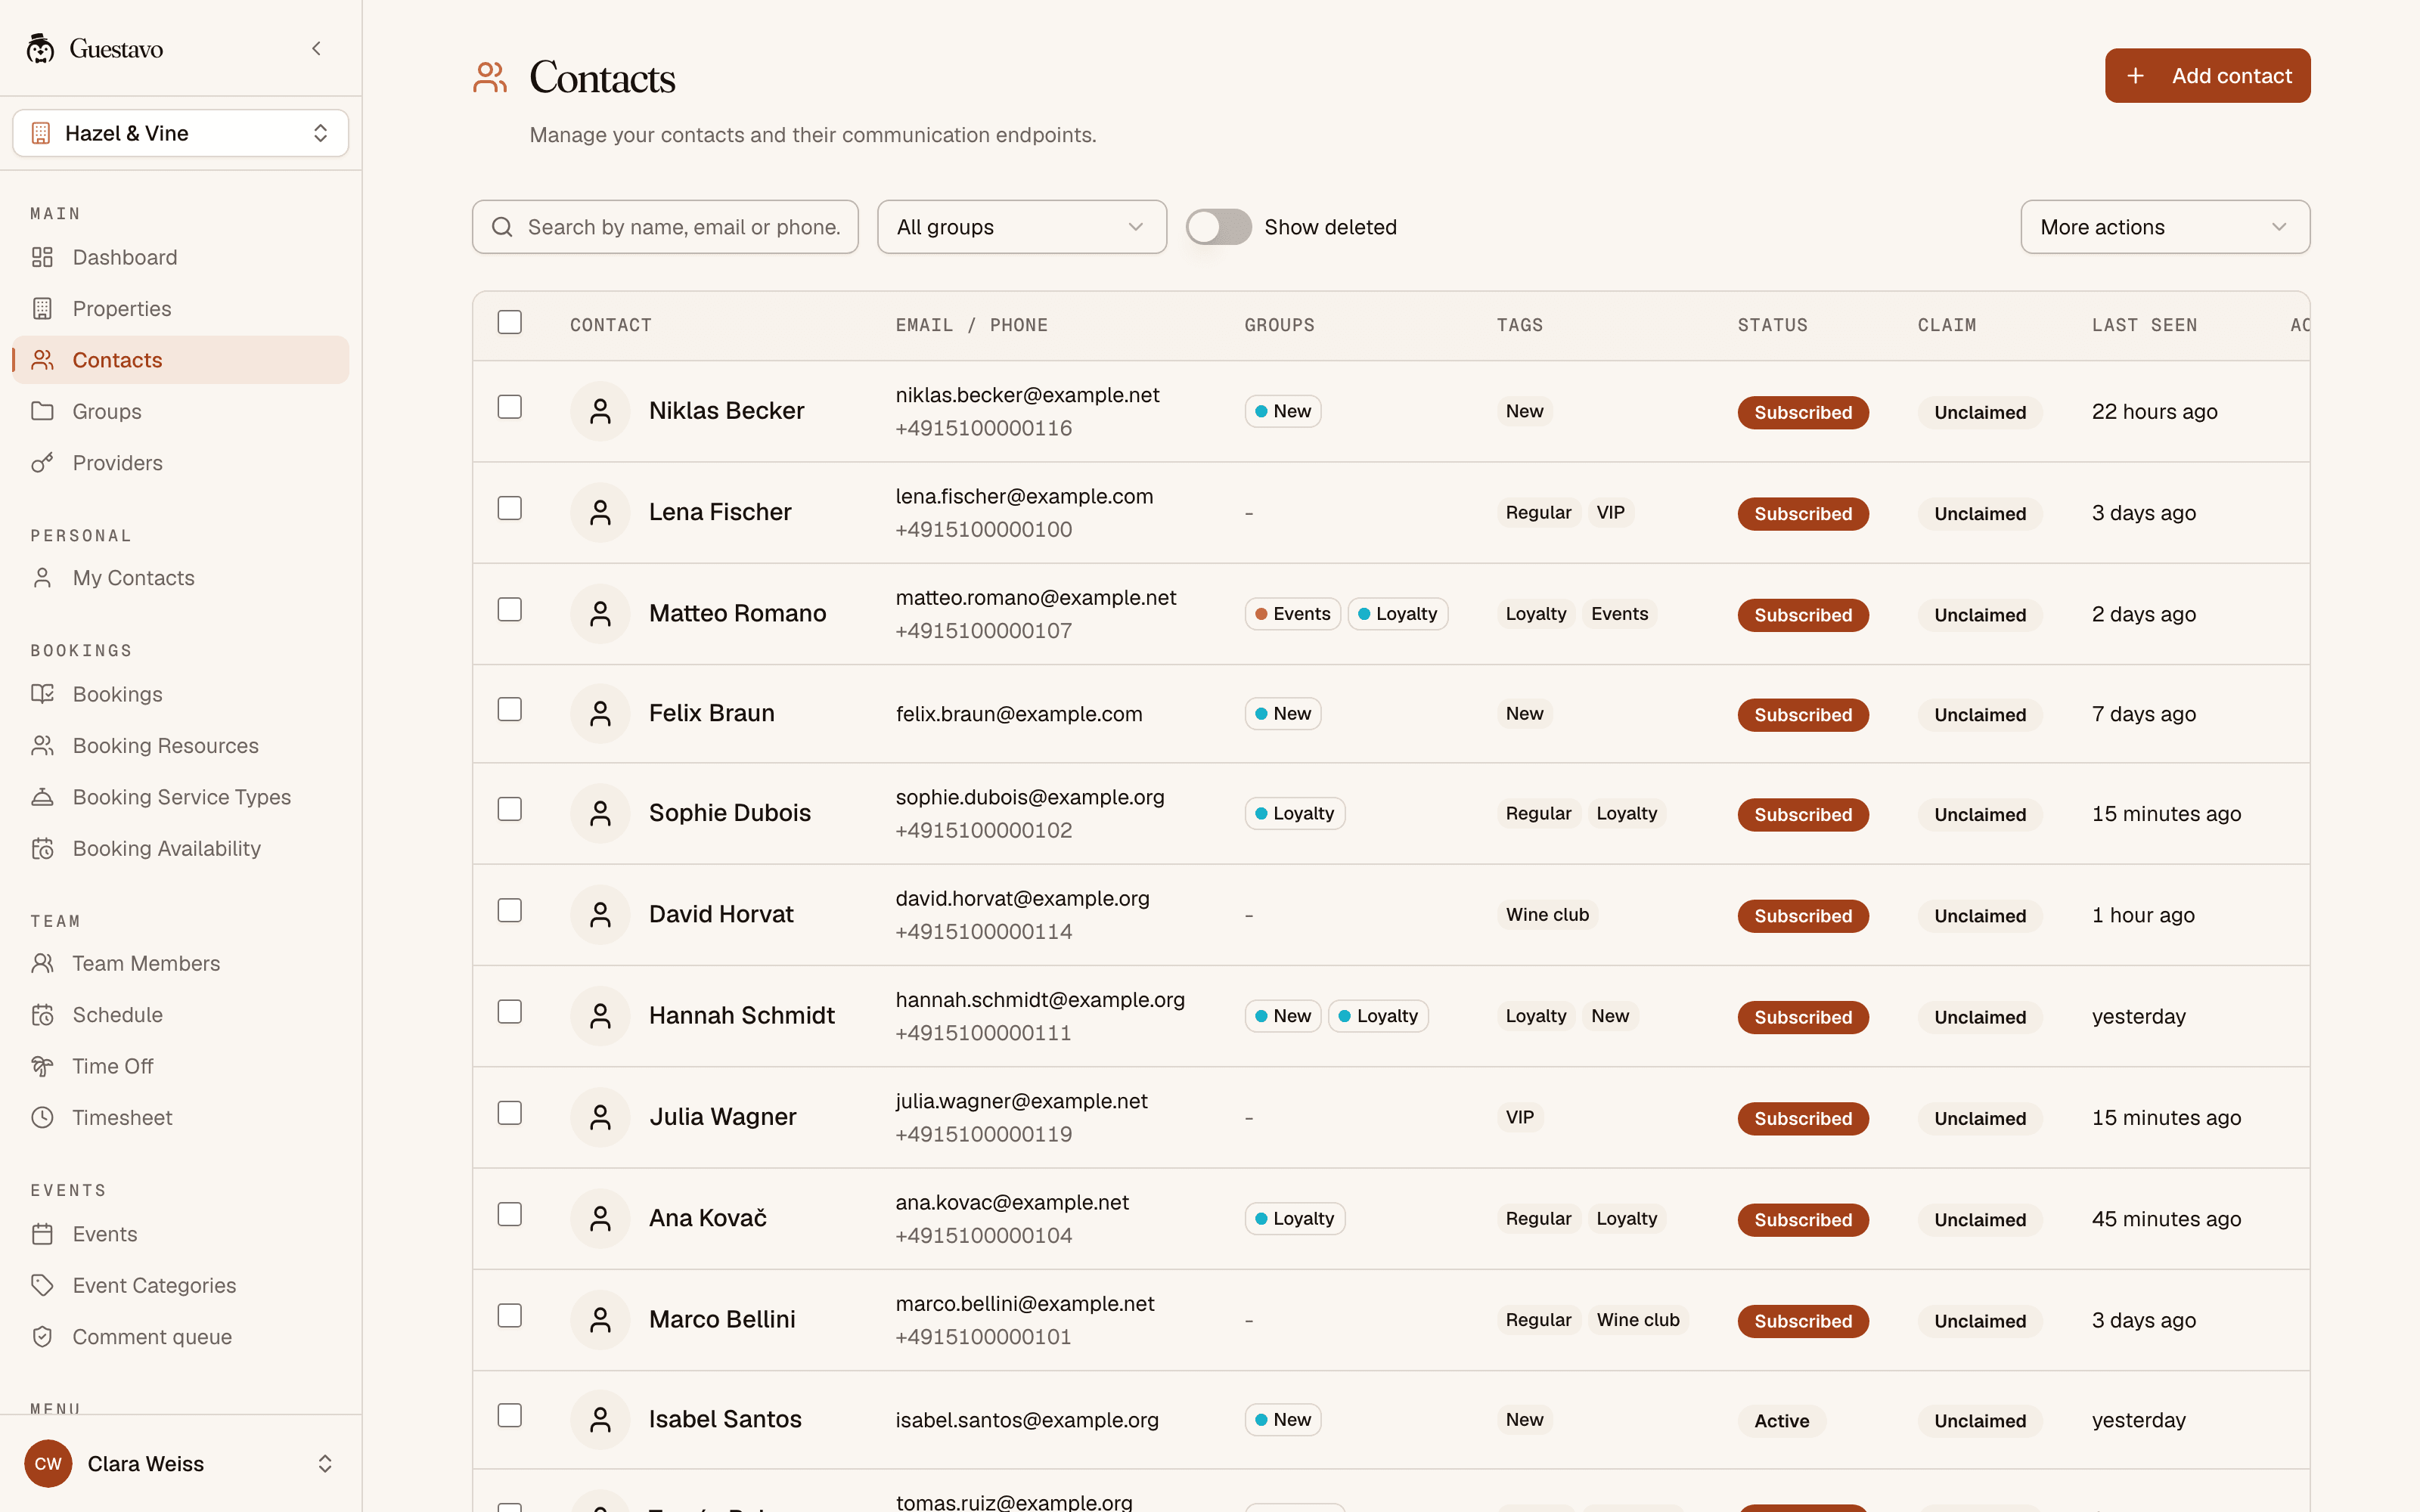This screenshot has width=2420, height=1512.
Task: Open the Properties building icon
Action: coord(42,308)
